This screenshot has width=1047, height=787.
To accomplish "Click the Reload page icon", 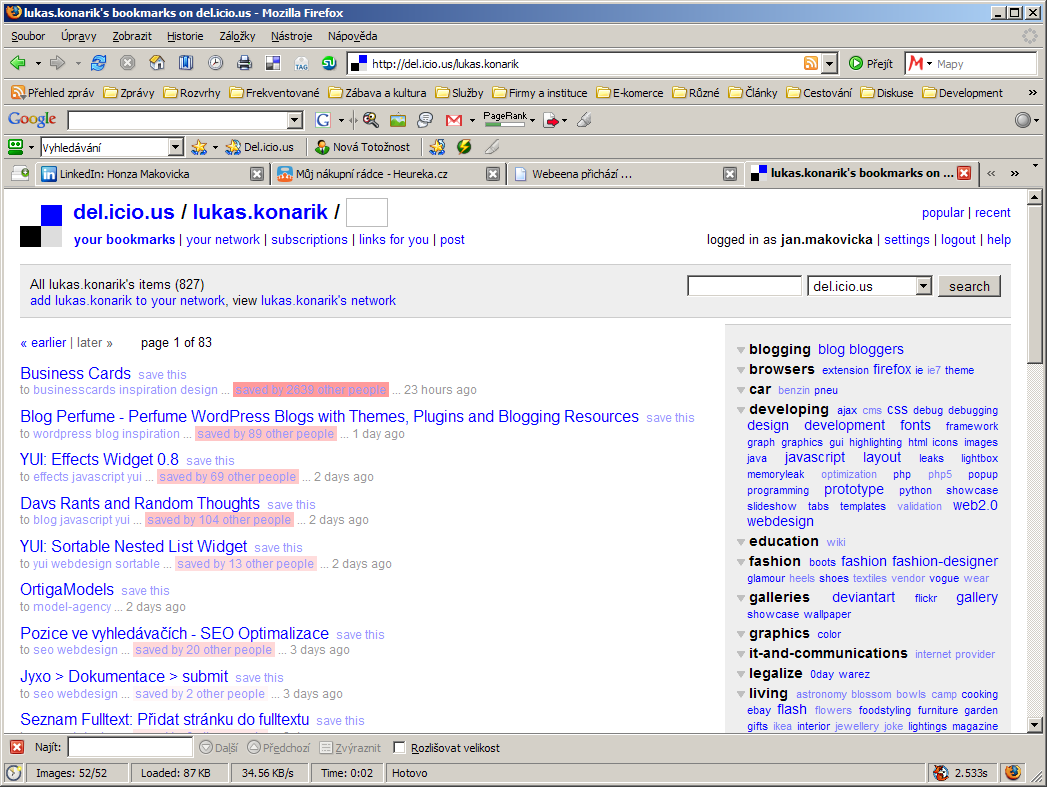I will pos(99,63).
